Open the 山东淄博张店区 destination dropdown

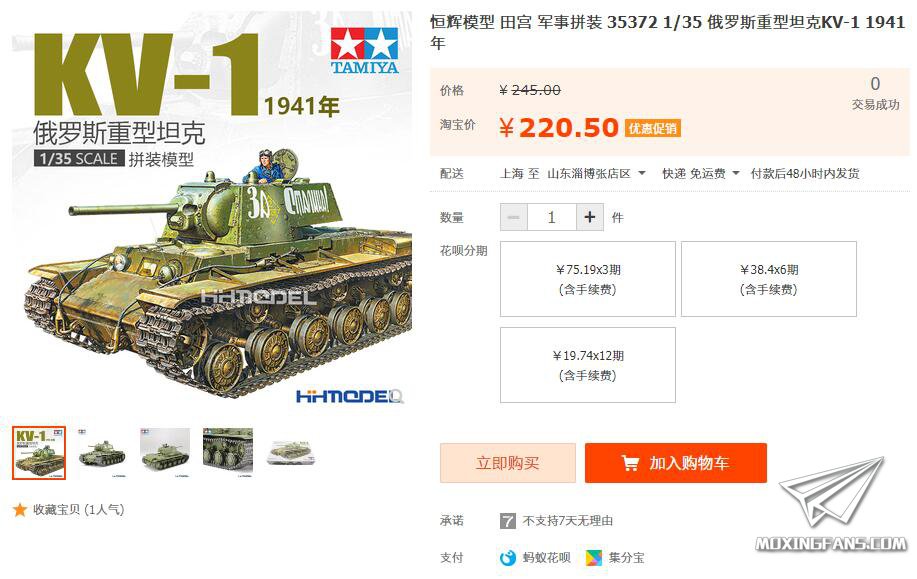click(x=596, y=174)
